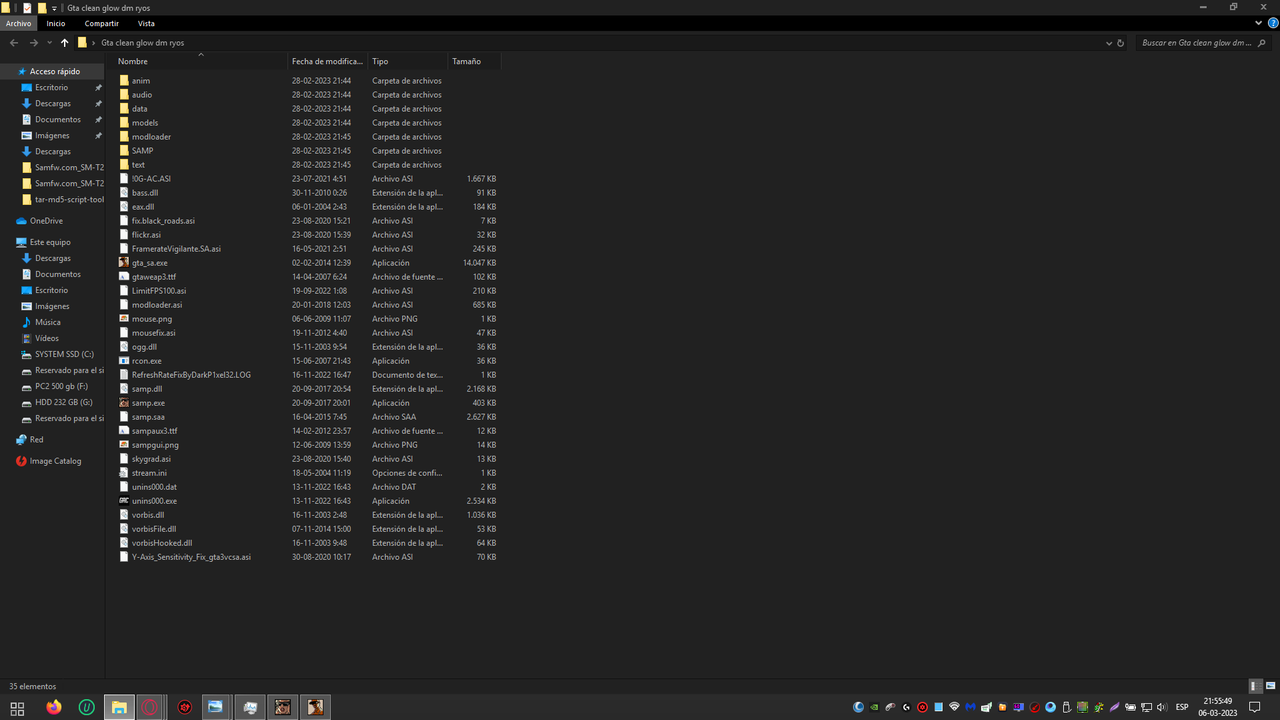Open address bar history dropdown

pyautogui.click(x=1109, y=43)
